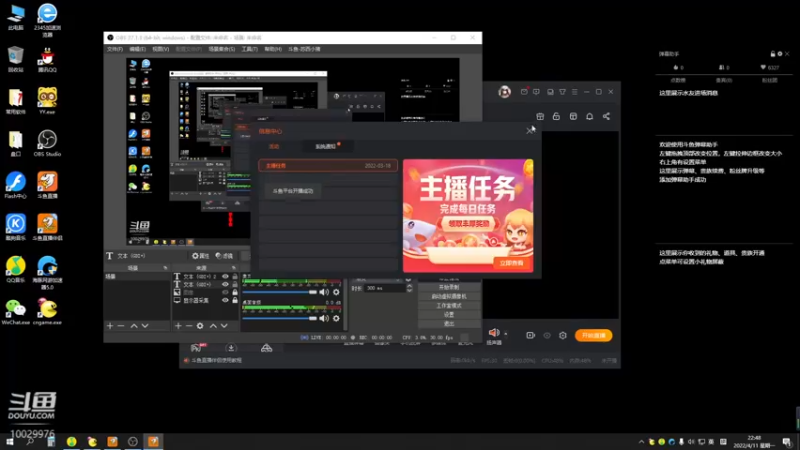Screen dimensions: 800x450
Task: Move selected scene up with arrow
Action: click(134, 326)
